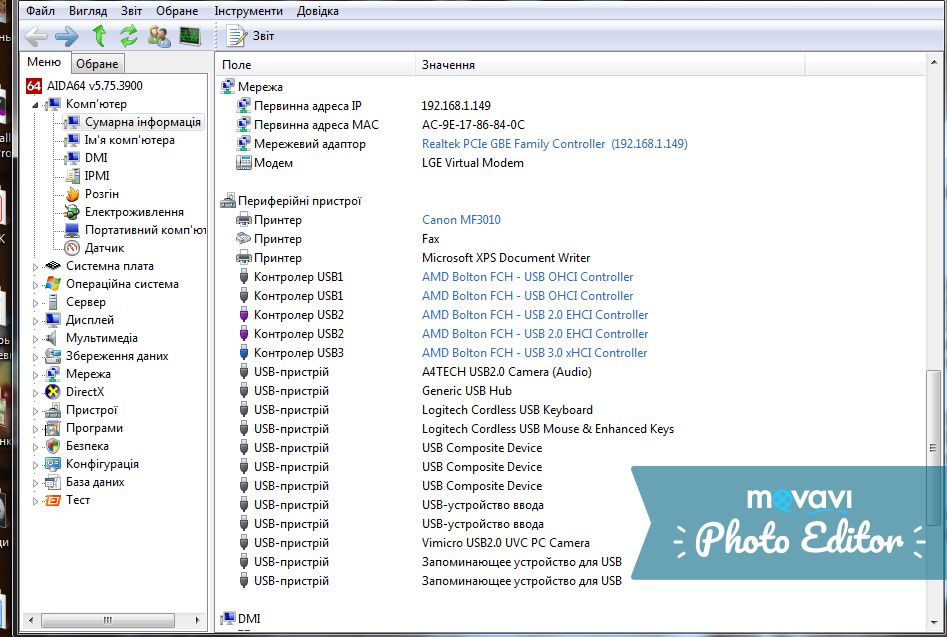Viewport: 947px width, 637px height.
Task: Select Ім'я комп'ютера tree item
Action: click(129, 140)
